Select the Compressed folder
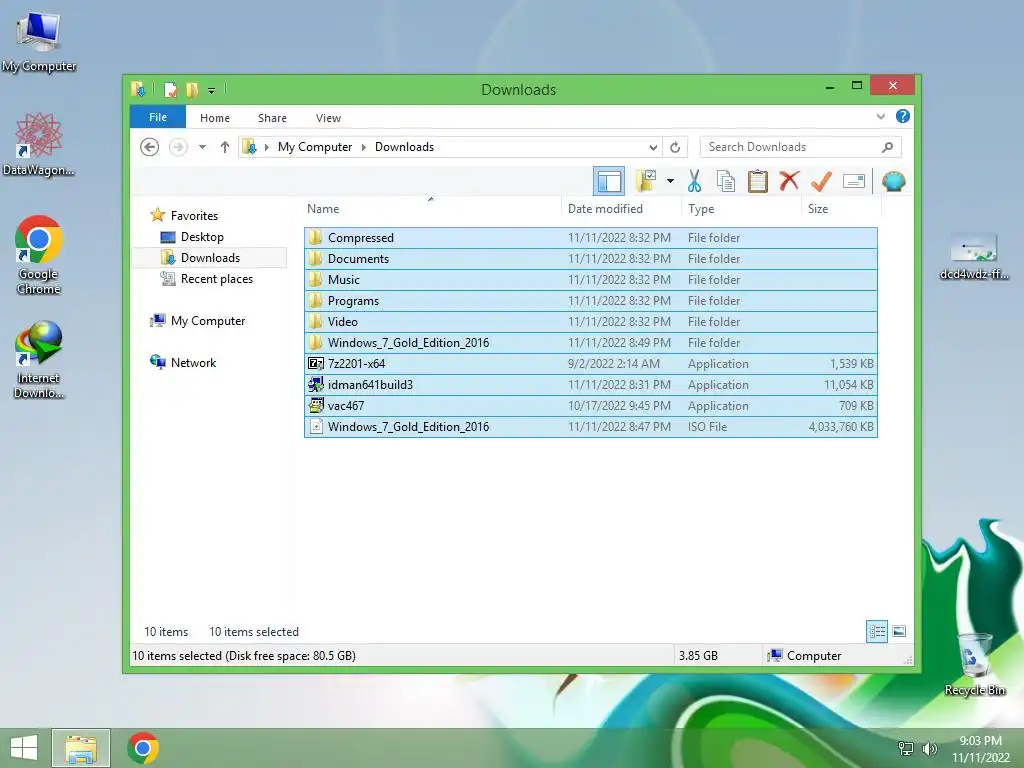 pos(590,238)
